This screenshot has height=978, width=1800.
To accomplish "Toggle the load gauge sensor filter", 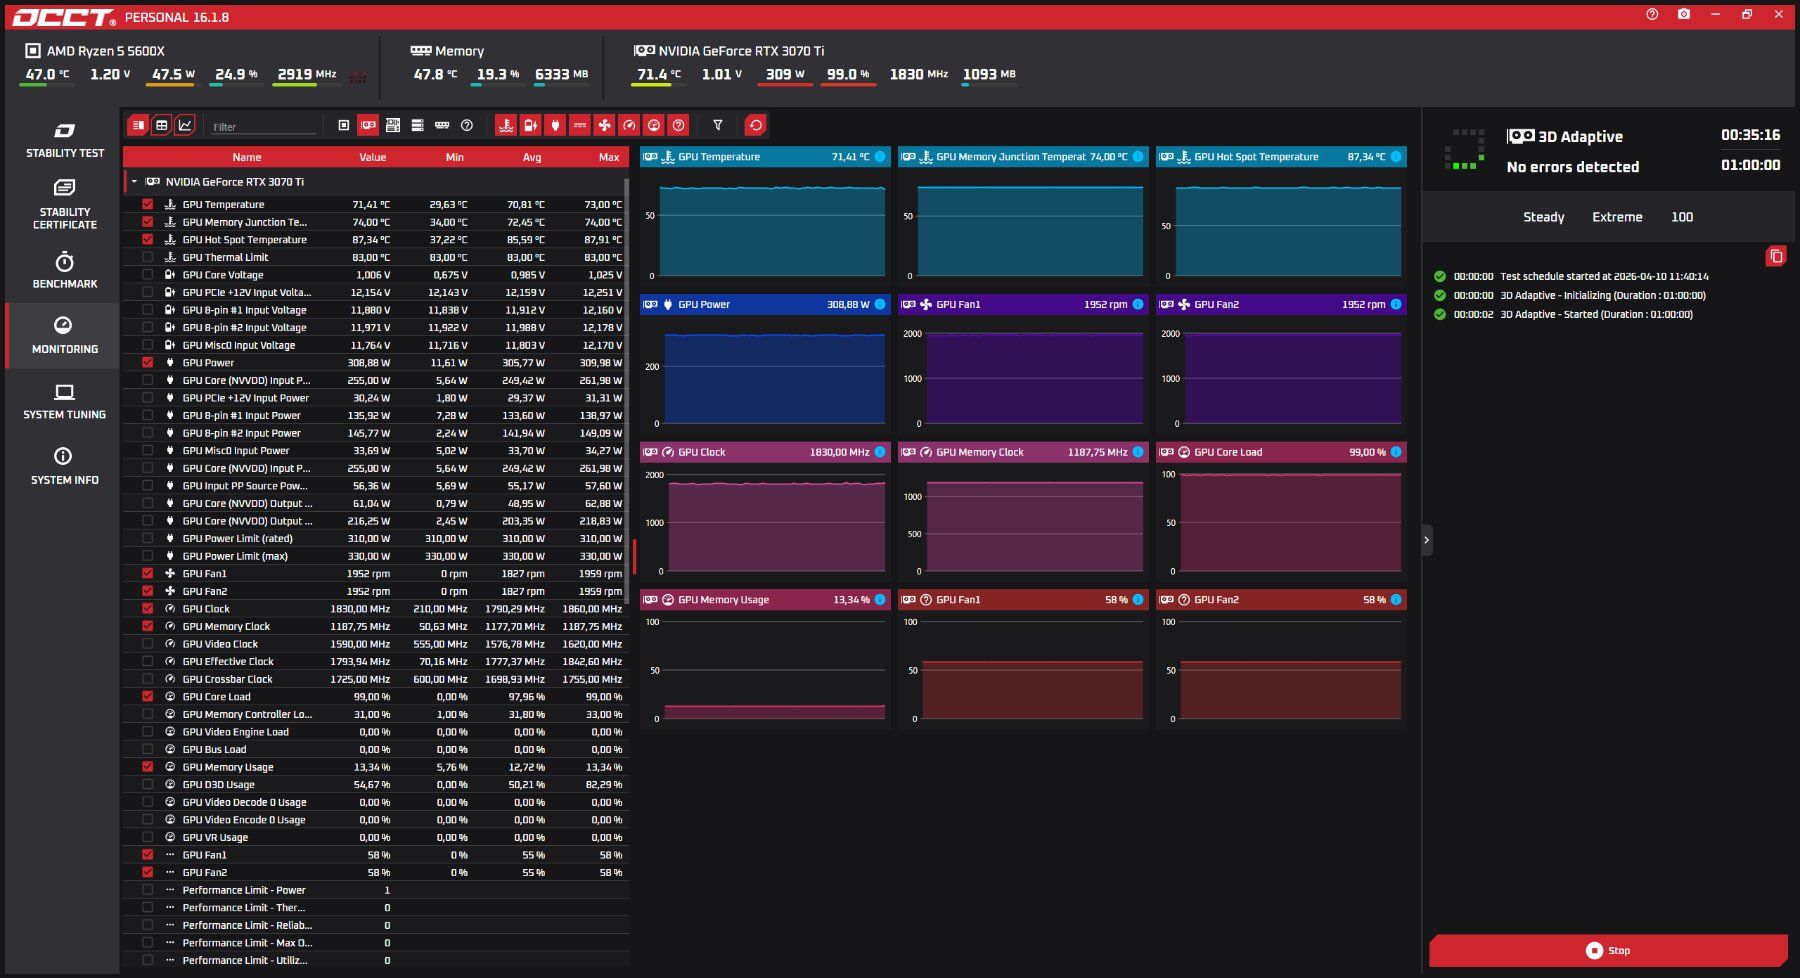I will pyautogui.click(x=654, y=125).
